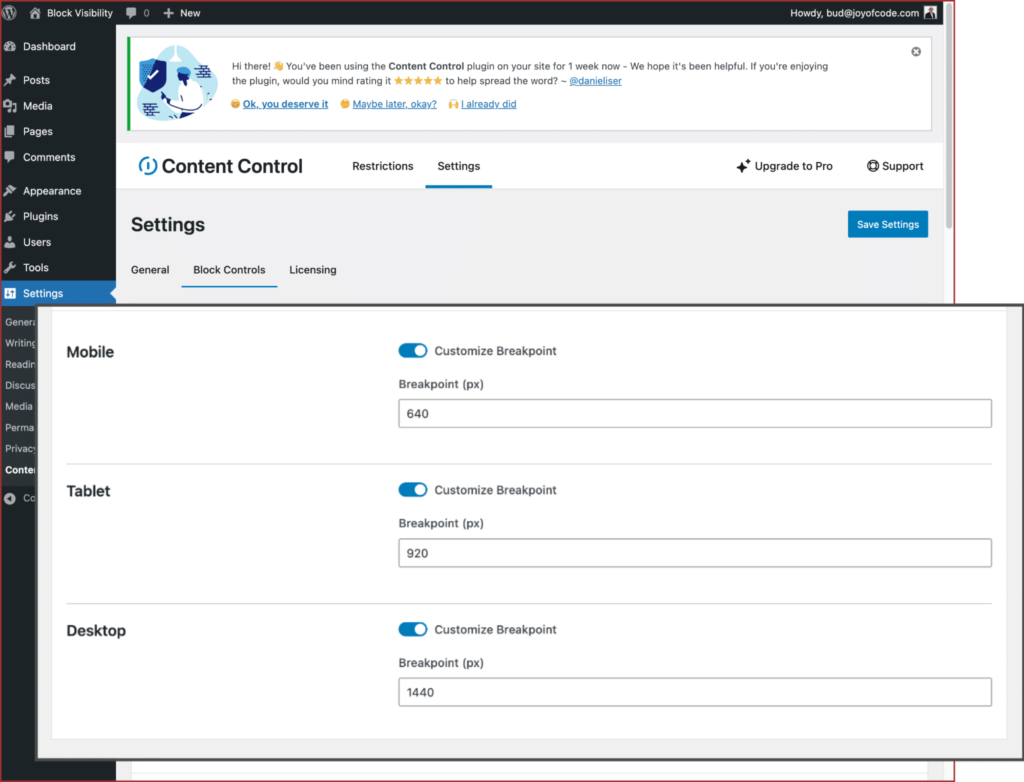Open the Discussion settings submenu

pos(19,385)
